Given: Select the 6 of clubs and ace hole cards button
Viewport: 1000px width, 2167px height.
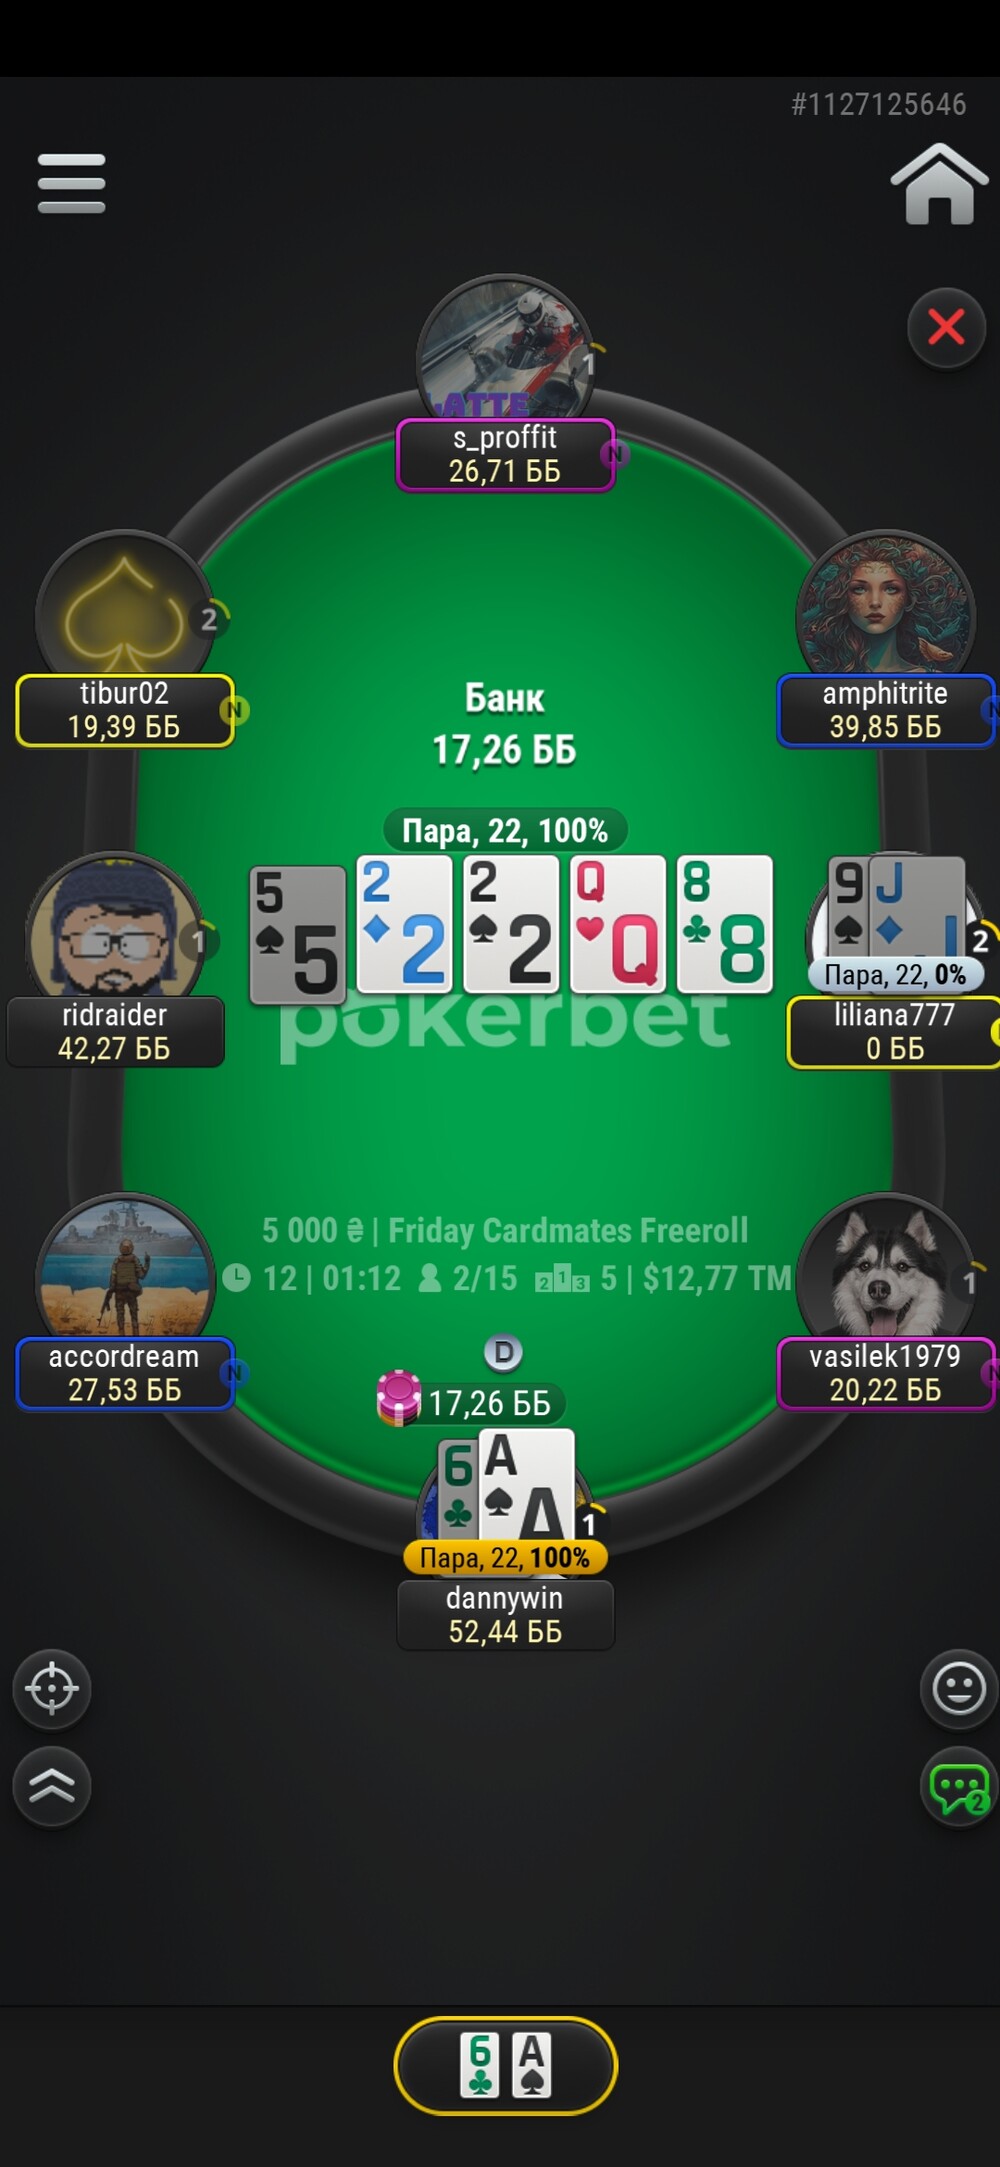Looking at the screenshot, I should click(506, 2065).
